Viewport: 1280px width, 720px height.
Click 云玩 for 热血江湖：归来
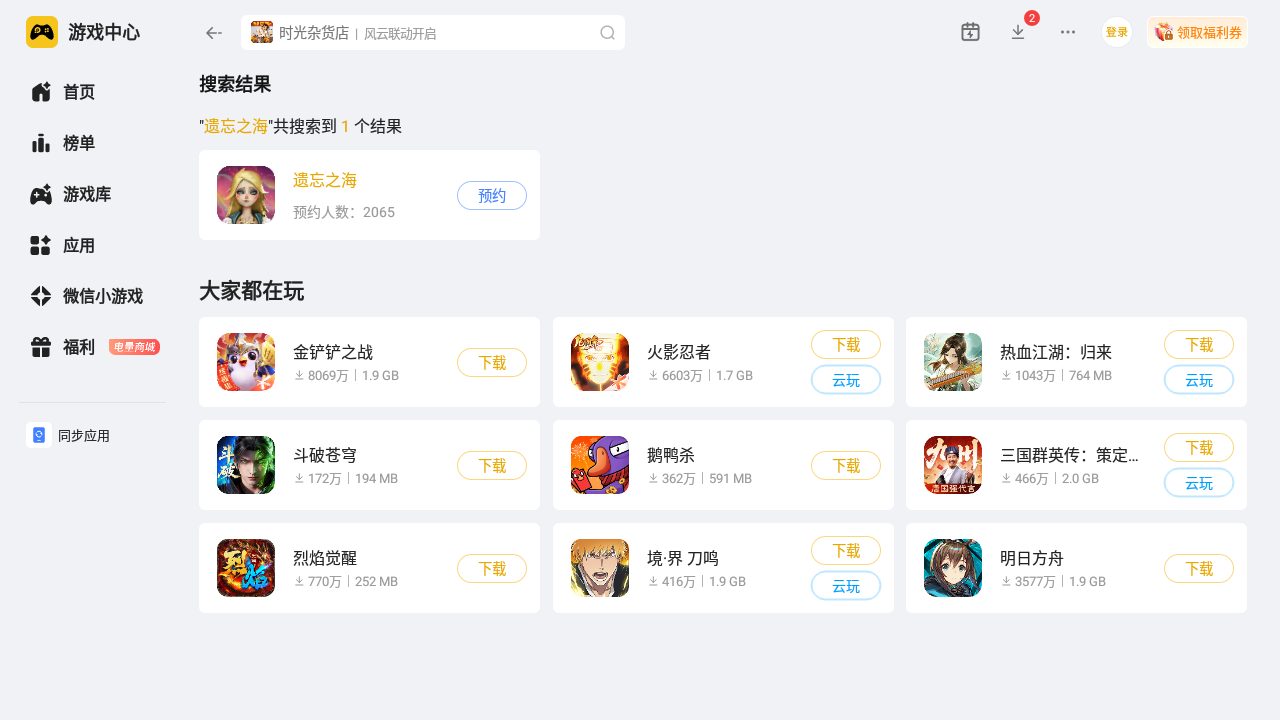pos(1199,380)
